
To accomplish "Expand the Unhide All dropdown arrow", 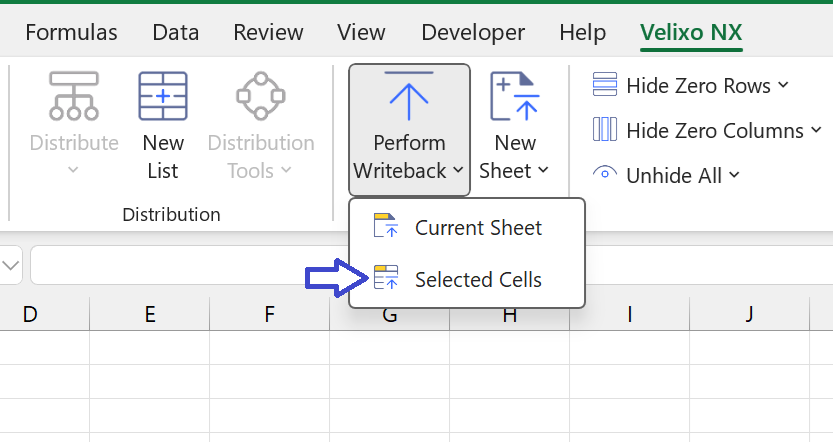I will [734, 175].
